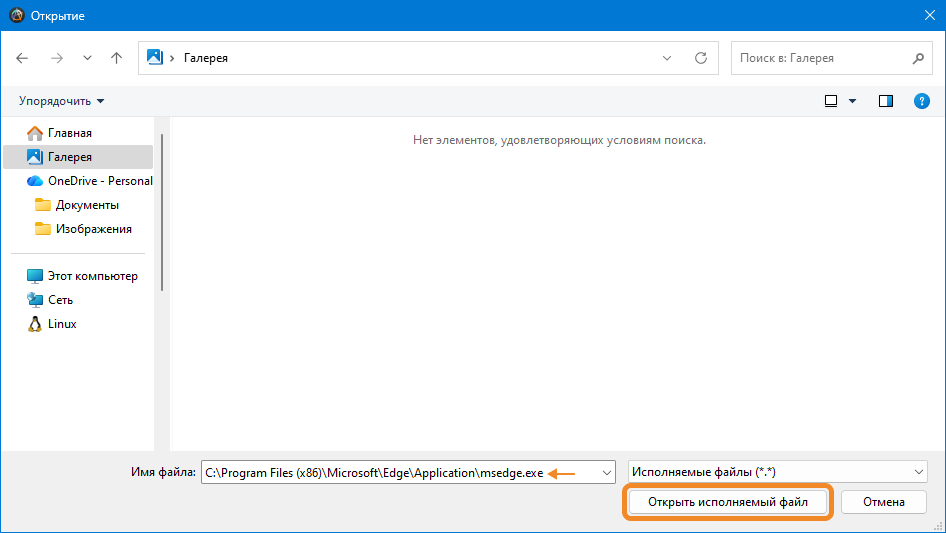Screen dimensions: 946x533
Task: Expand the view options dropdown arrow
Action: pos(852,101)
